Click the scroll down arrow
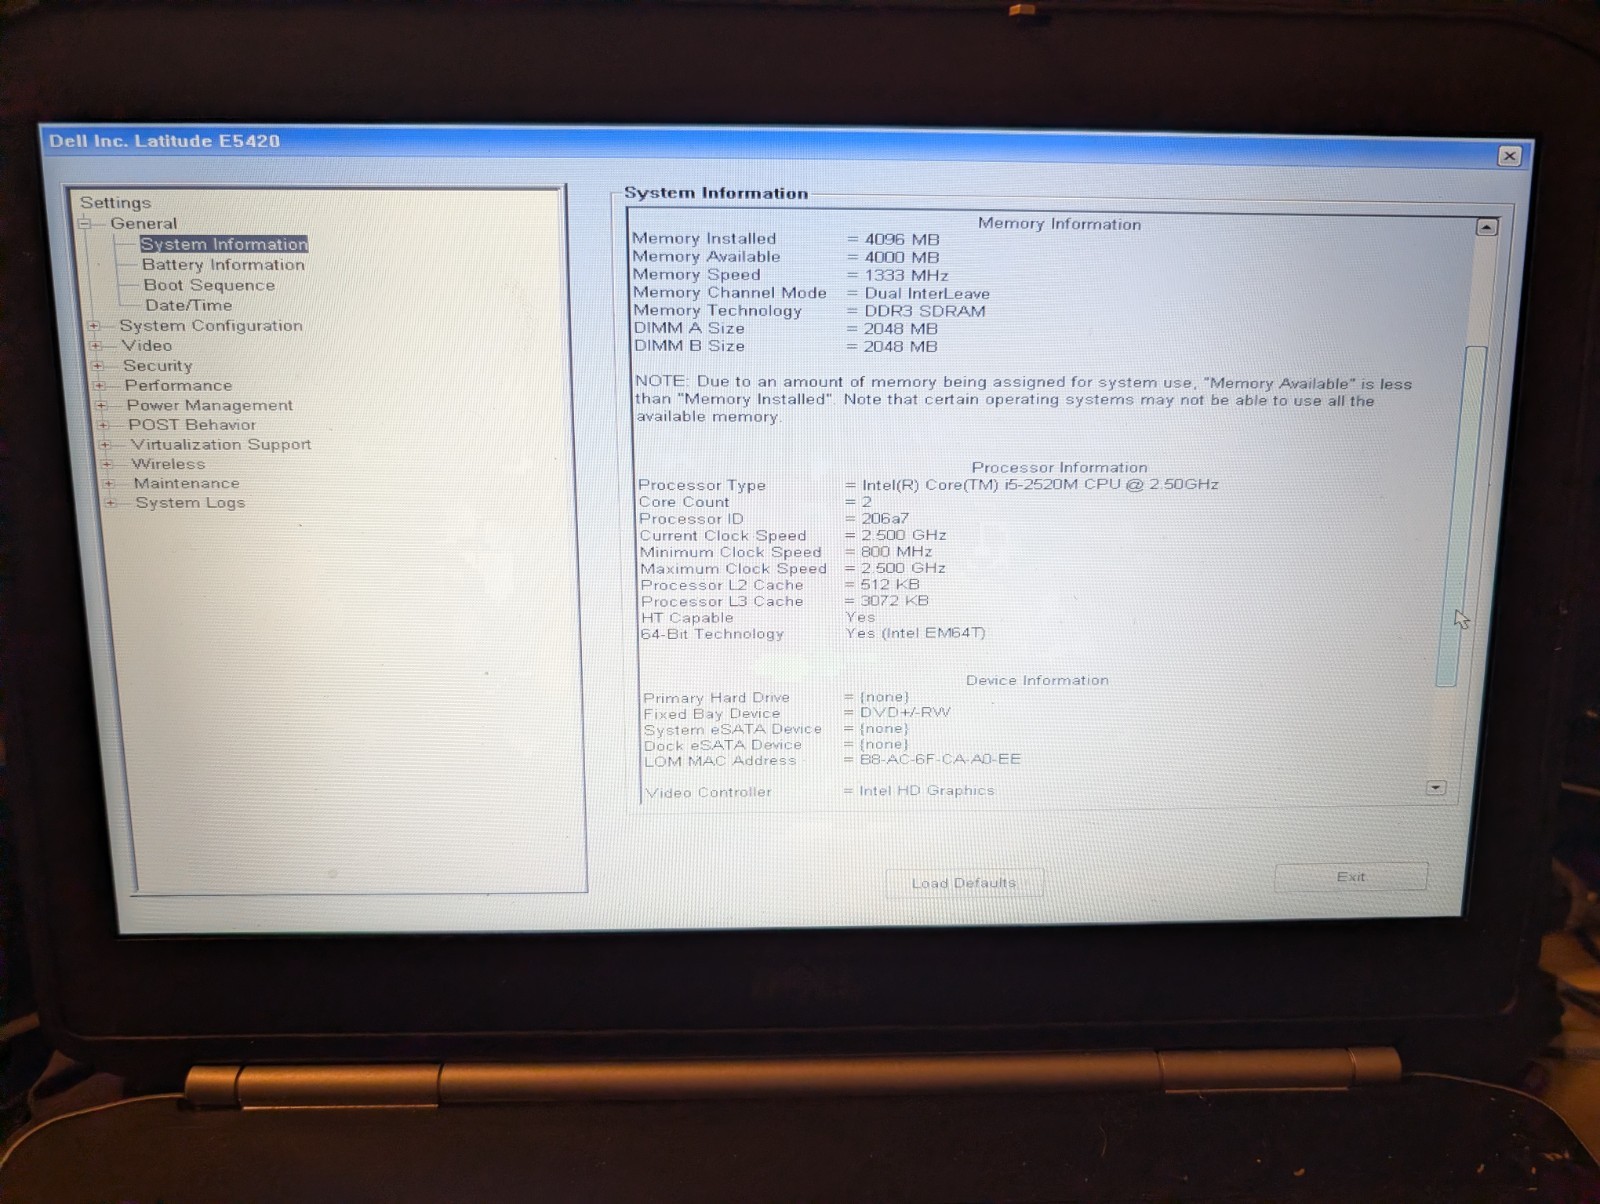The width and height of the screenshot is (1600, 1204). [1436, 788]
